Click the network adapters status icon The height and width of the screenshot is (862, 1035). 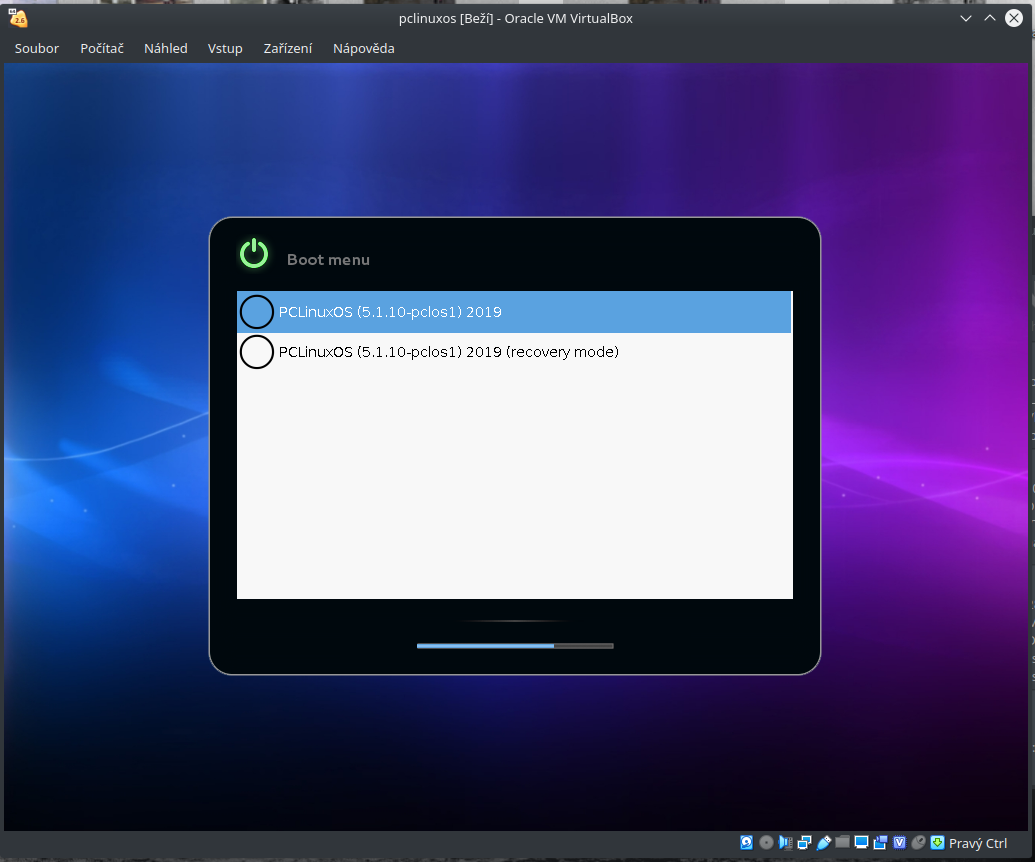pos(804,843)
